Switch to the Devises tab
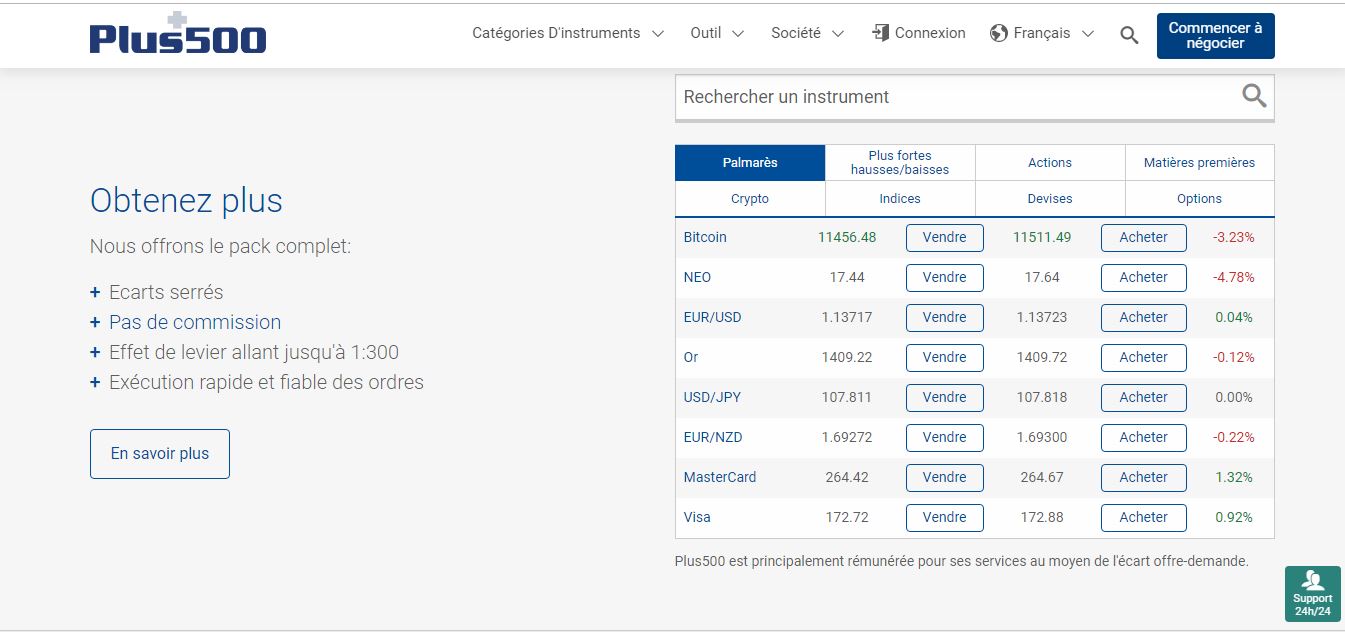Screen dimensions: 1345x632 (x=1050, y=198)
